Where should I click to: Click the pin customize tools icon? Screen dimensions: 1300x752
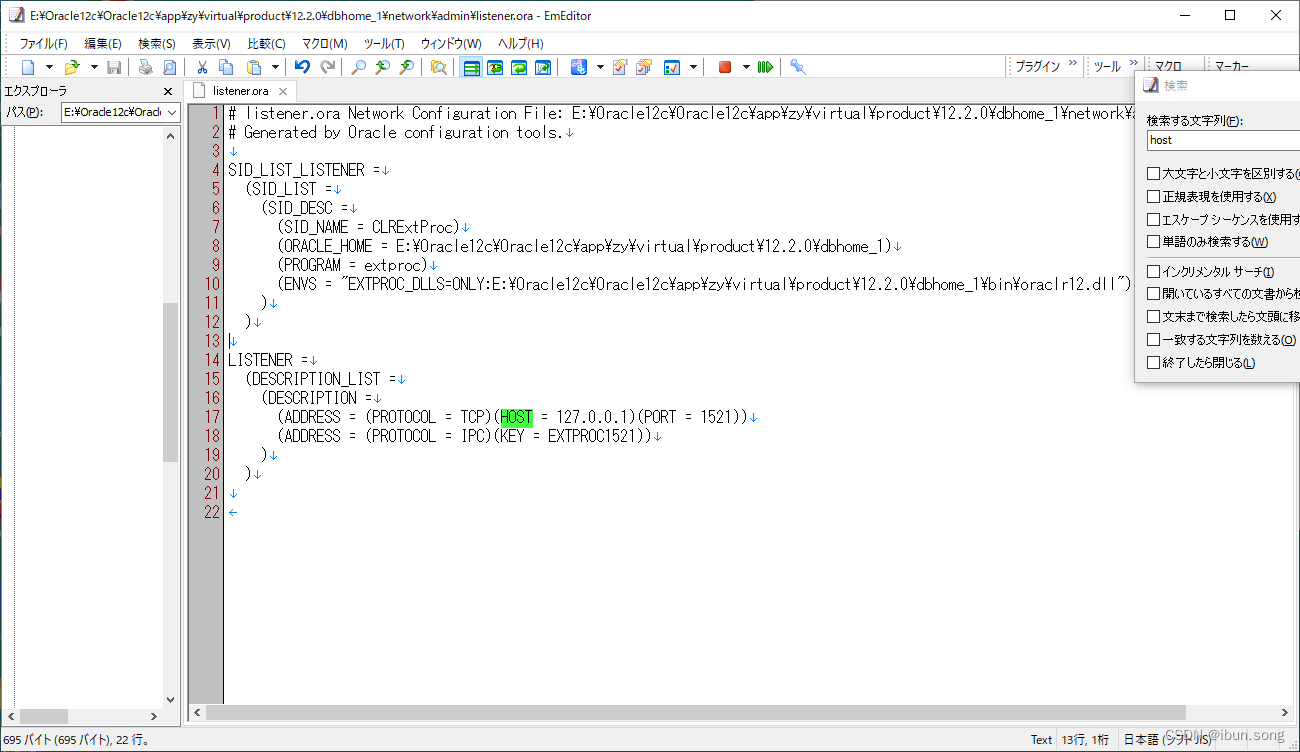point(797,67)
